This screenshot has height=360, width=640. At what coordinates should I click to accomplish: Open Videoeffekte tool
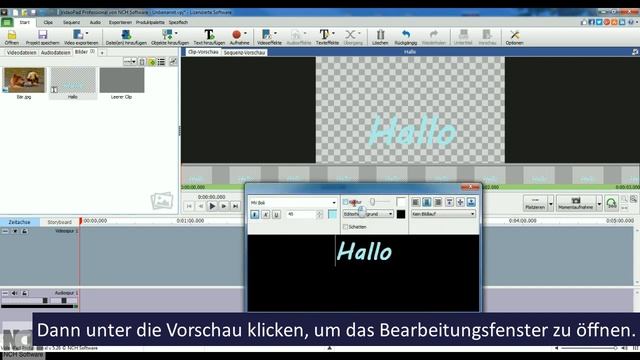[267, 35]
